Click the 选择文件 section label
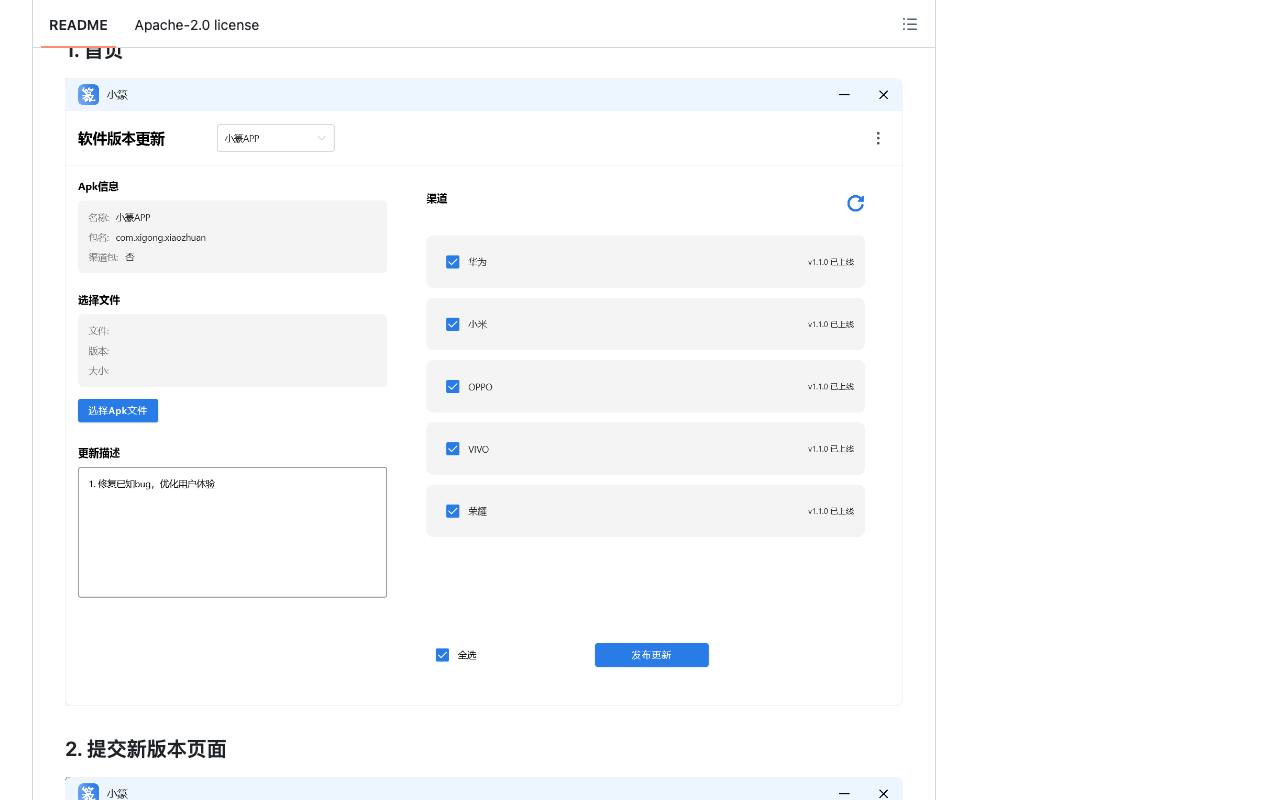Screen dimensions: 1280x800 [99, 300]
